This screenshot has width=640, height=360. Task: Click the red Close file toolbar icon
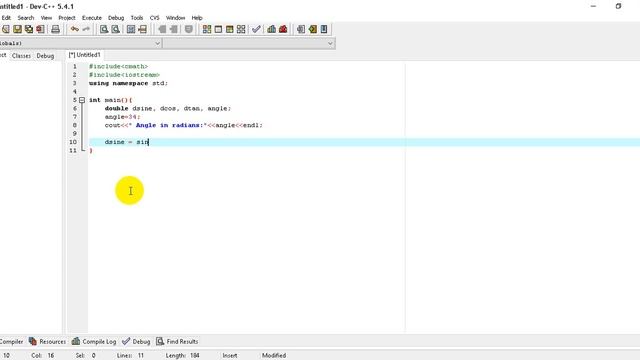(40, 29)
